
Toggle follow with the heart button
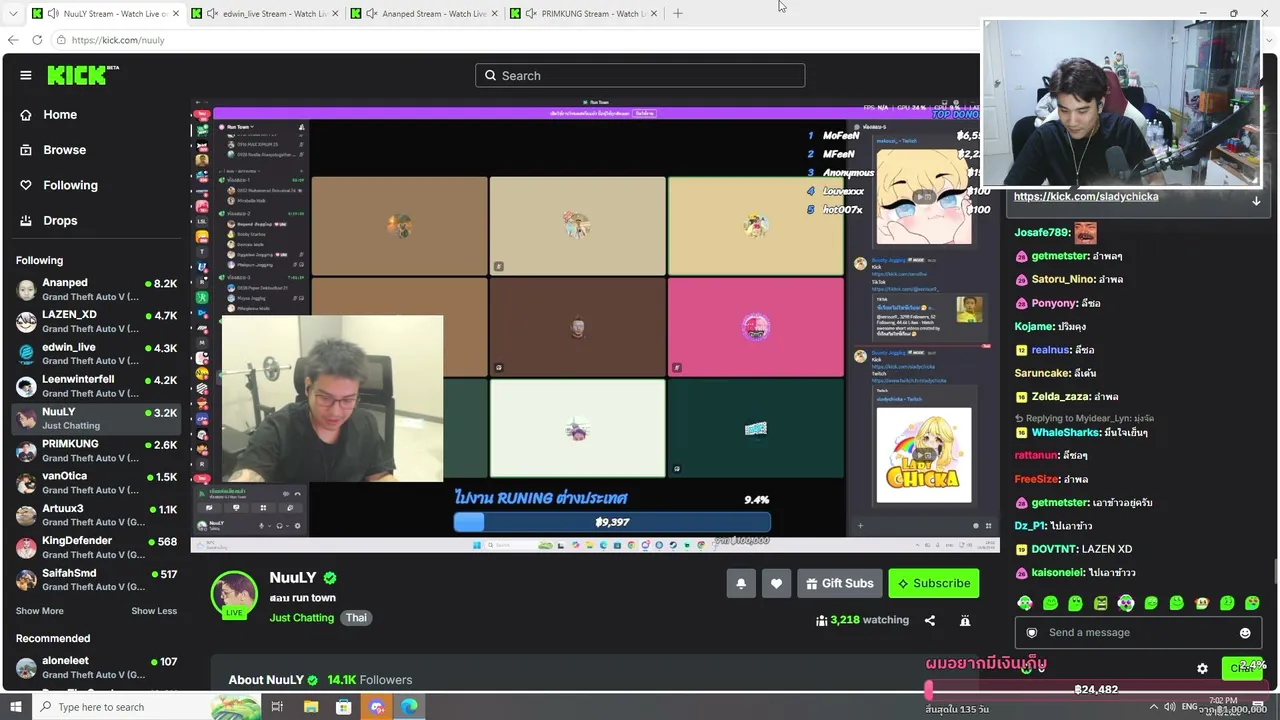pos(776,583)
